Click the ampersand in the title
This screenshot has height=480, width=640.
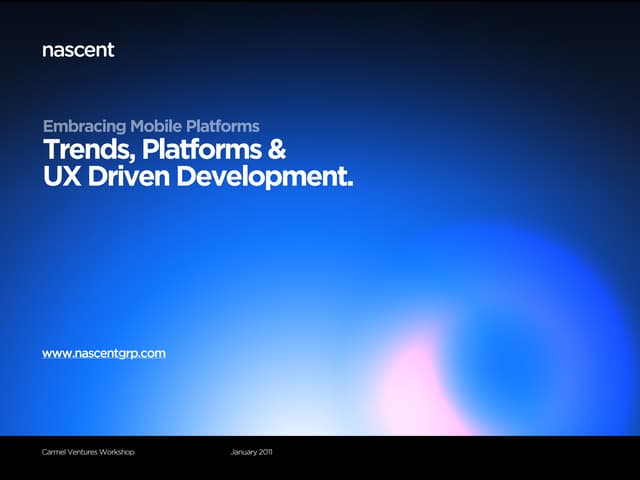click(x=277, y=152)
